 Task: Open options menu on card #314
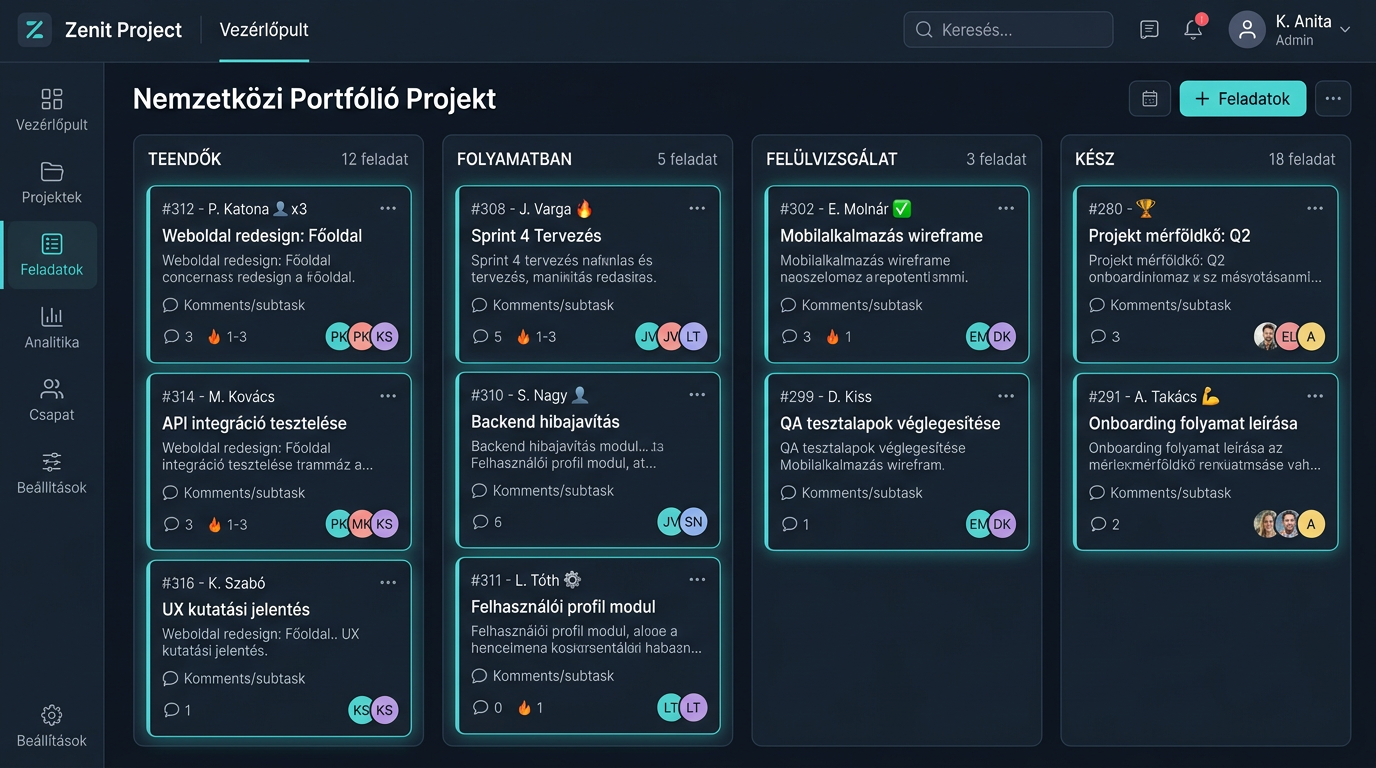point(388,396)
